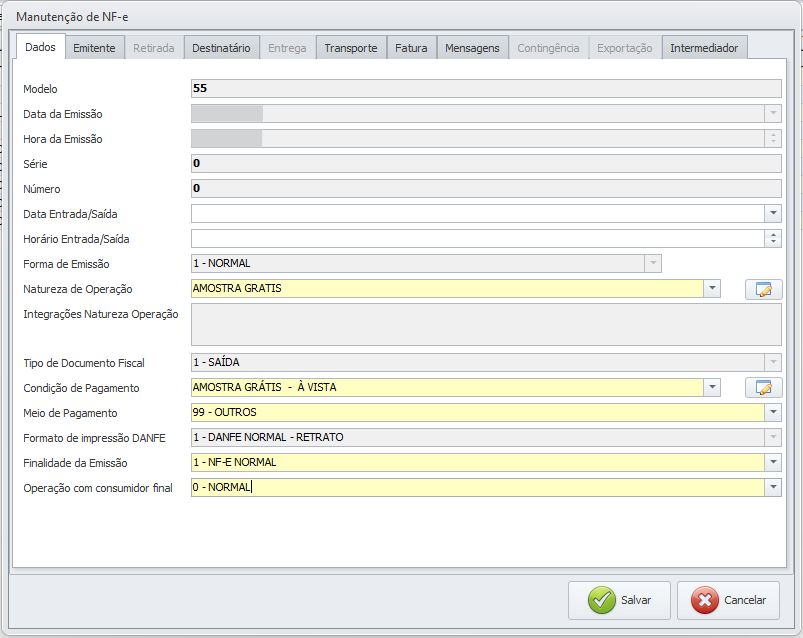Viewport: 803px width, 638px height.
Task: Adjust the Horário Entrada/Saída spinner
Action: point(772,238)
